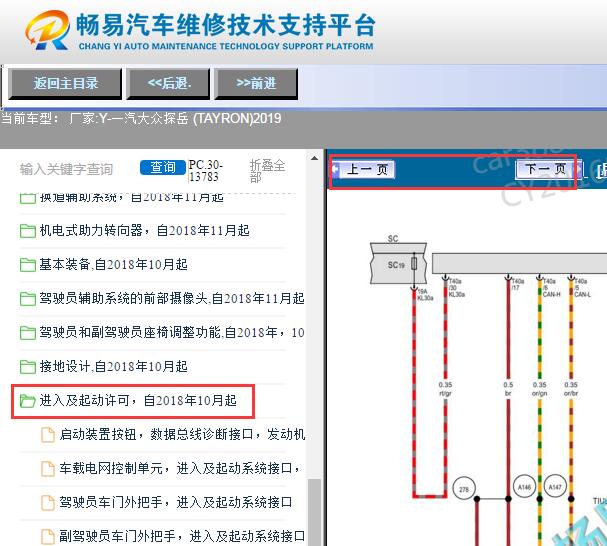Click 折叠全部 to collapse all

(x=267, y=171)
